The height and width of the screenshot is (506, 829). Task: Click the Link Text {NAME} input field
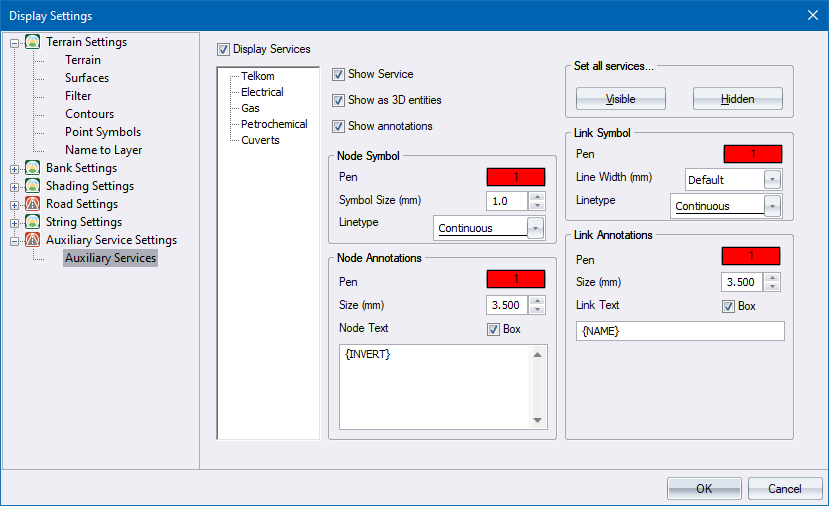(680, 331)
